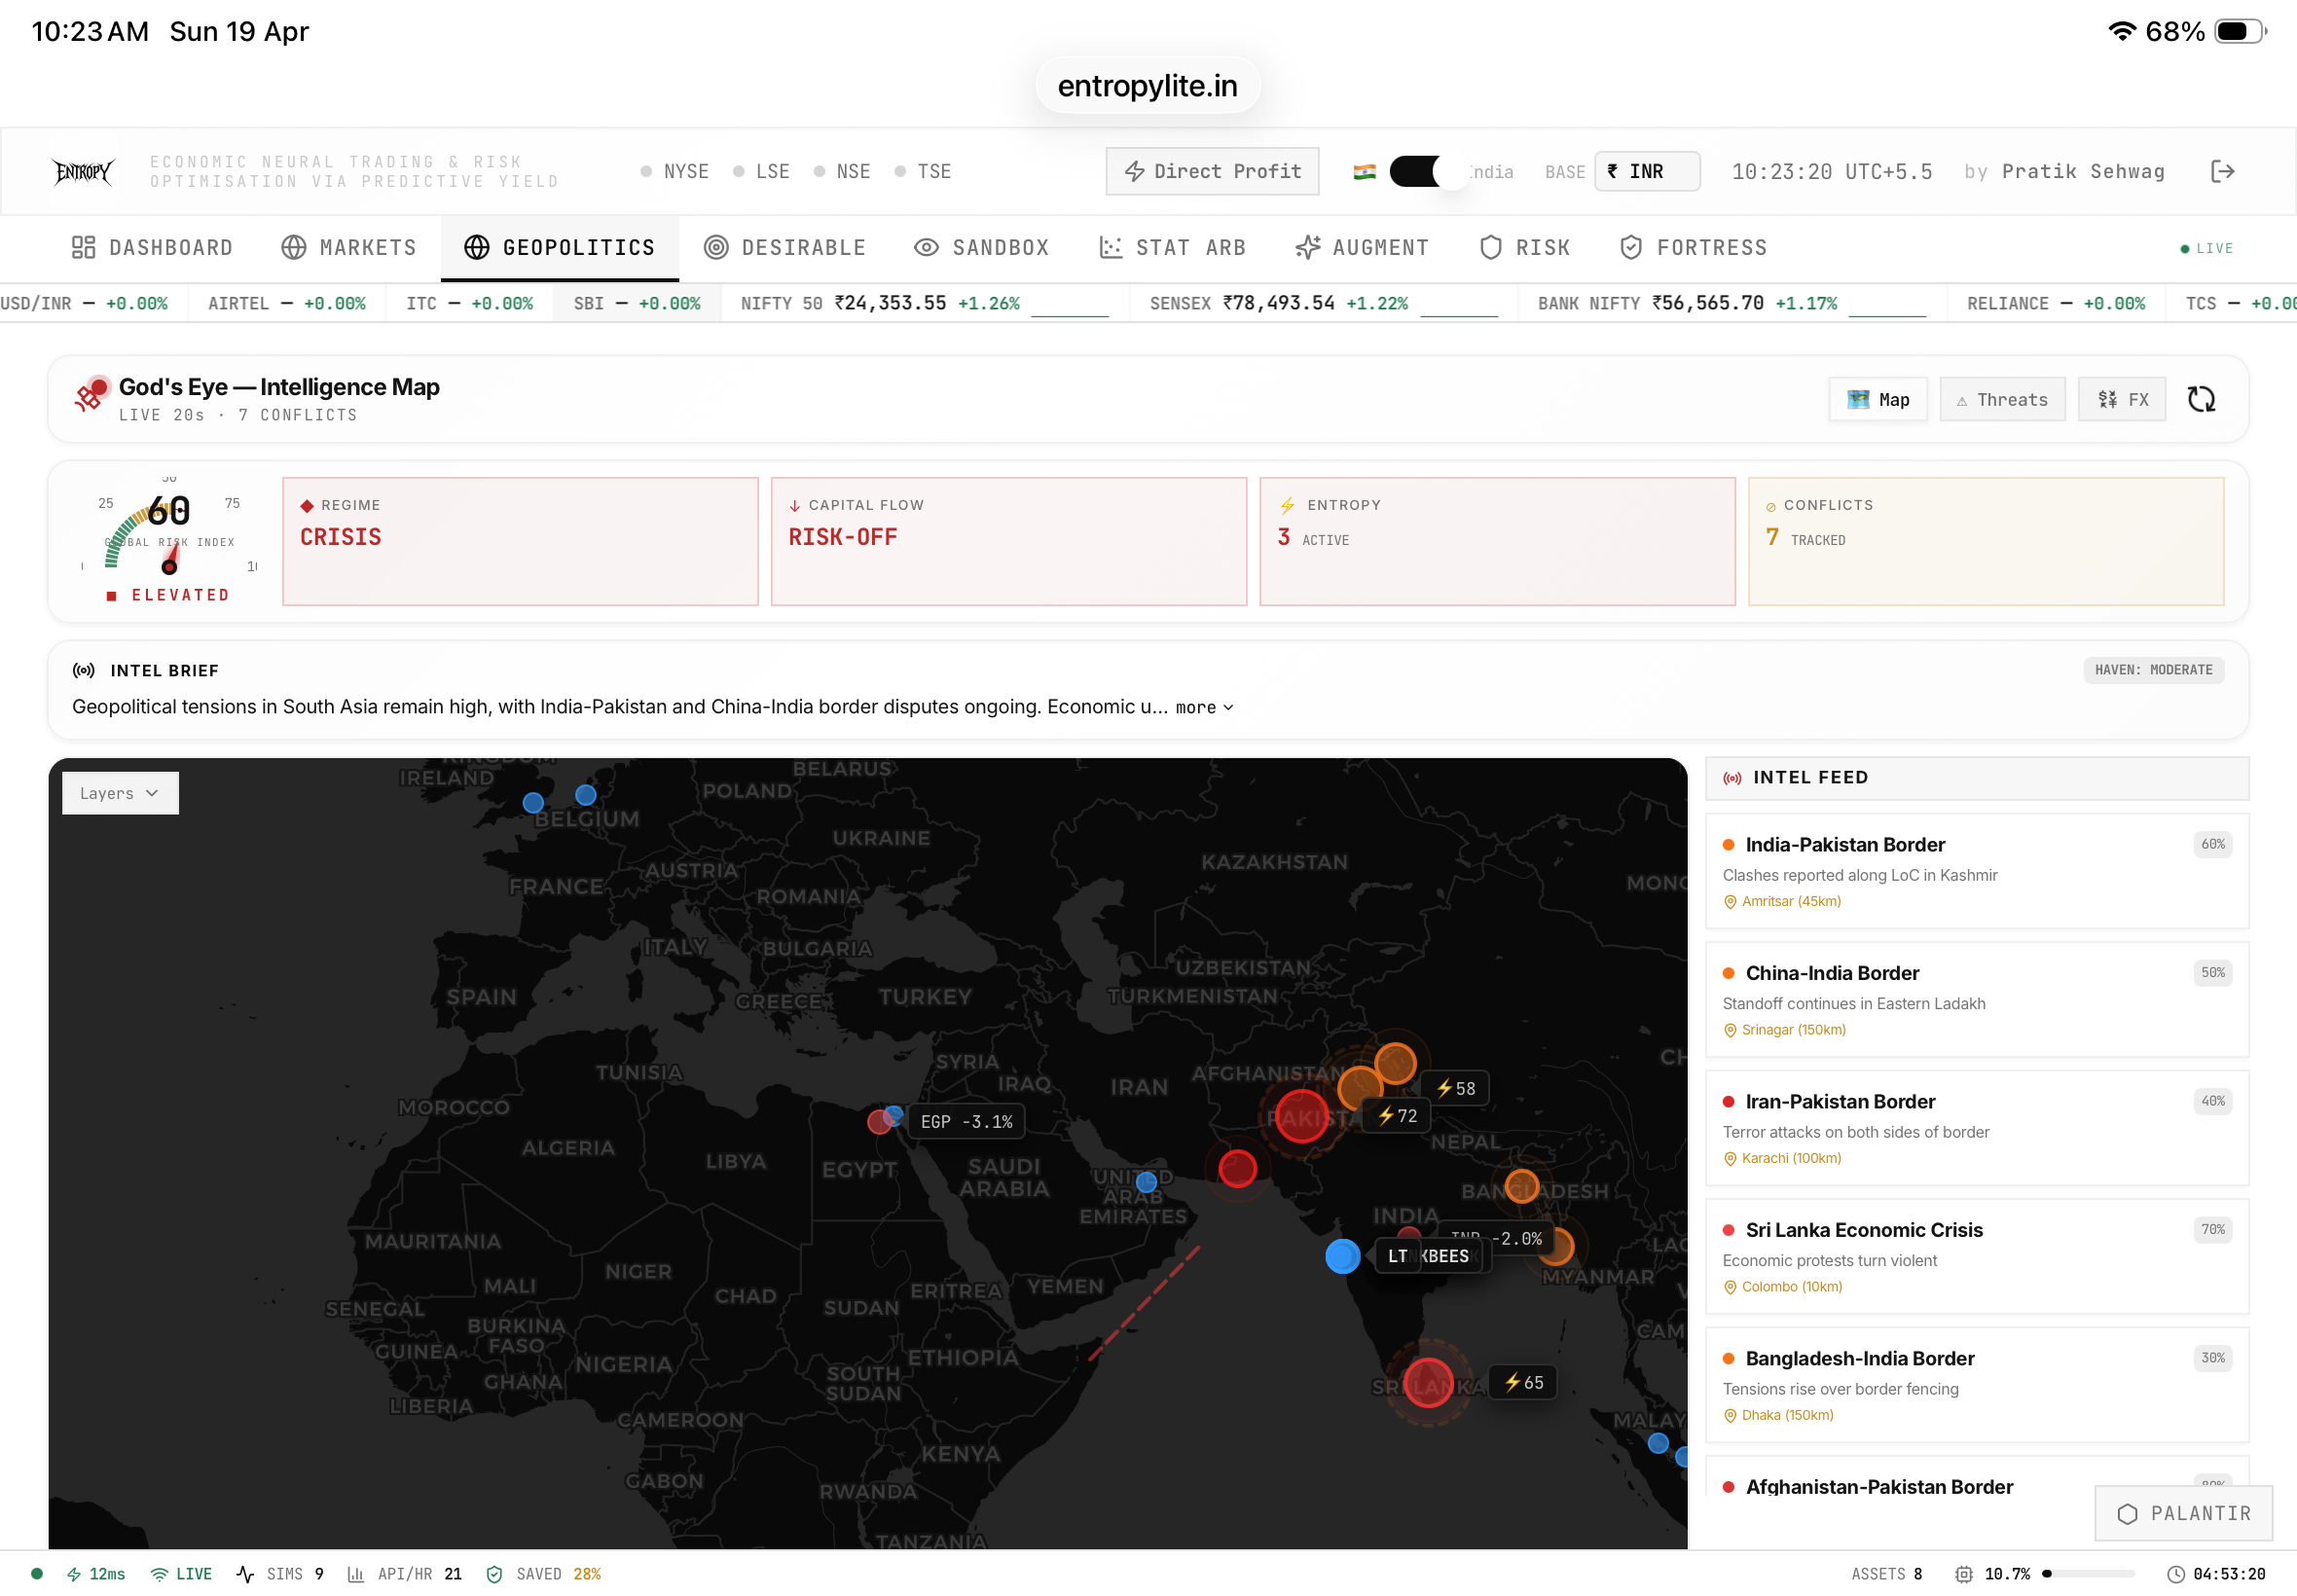2297x1596 pixels.
Task: Click the Pakistan red conflict marker
Action: tap(1302, 1117)
